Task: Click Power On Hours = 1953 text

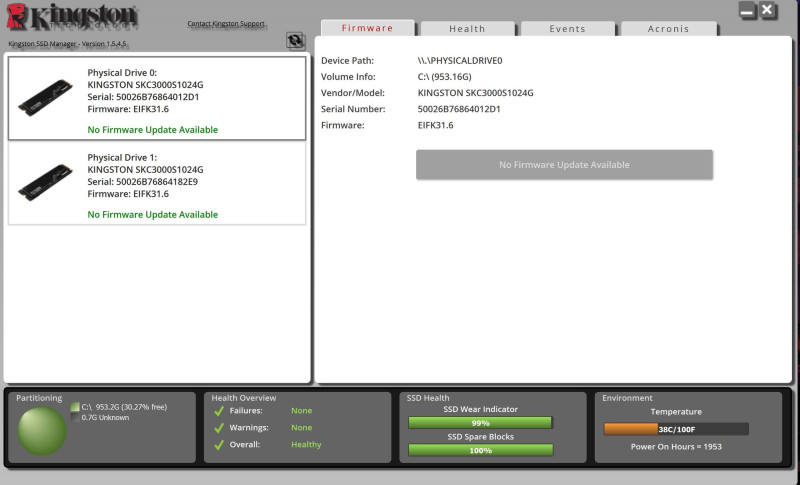Action: [x=676, y=447]
